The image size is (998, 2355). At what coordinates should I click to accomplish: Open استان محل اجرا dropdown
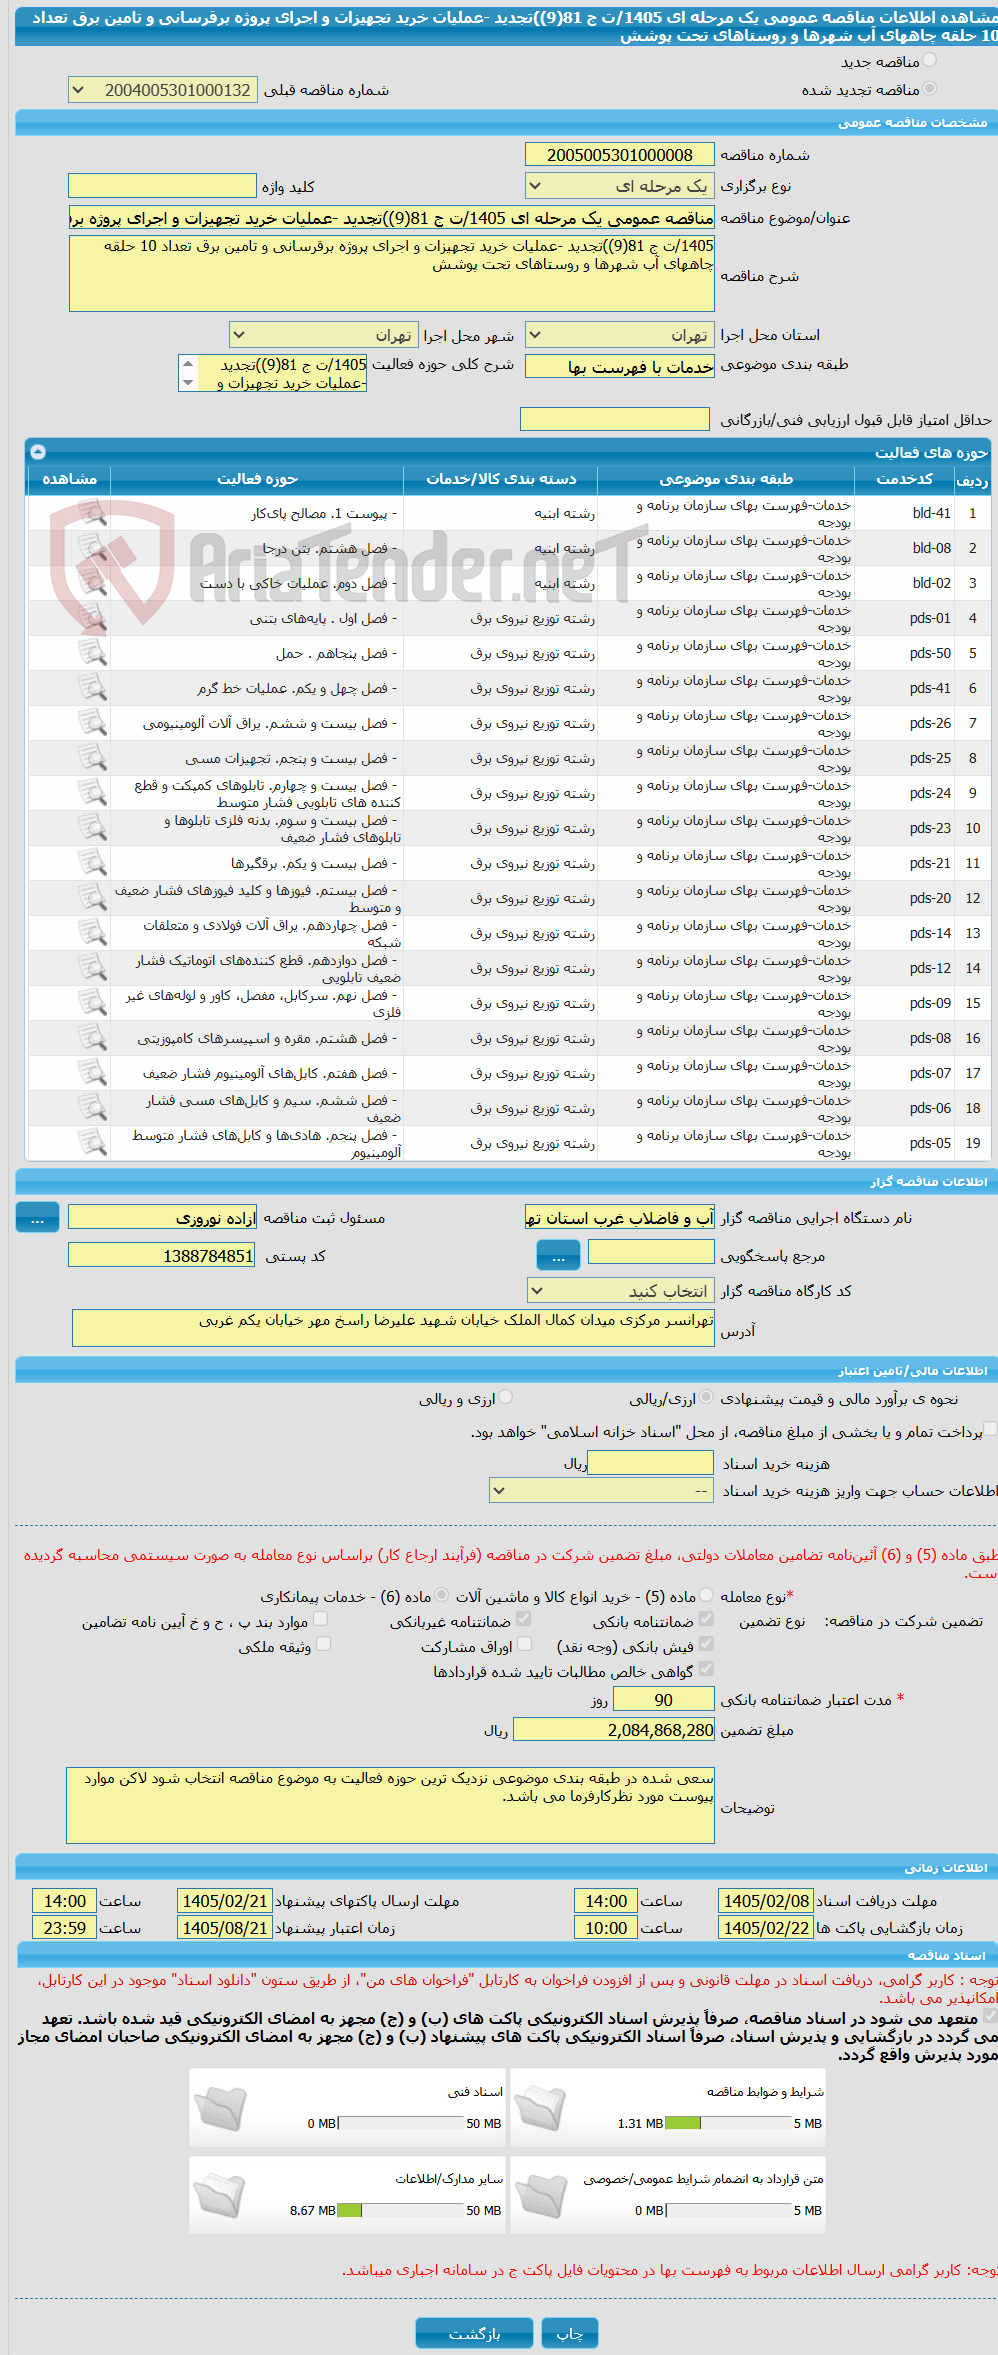click(x=620, y=335)
